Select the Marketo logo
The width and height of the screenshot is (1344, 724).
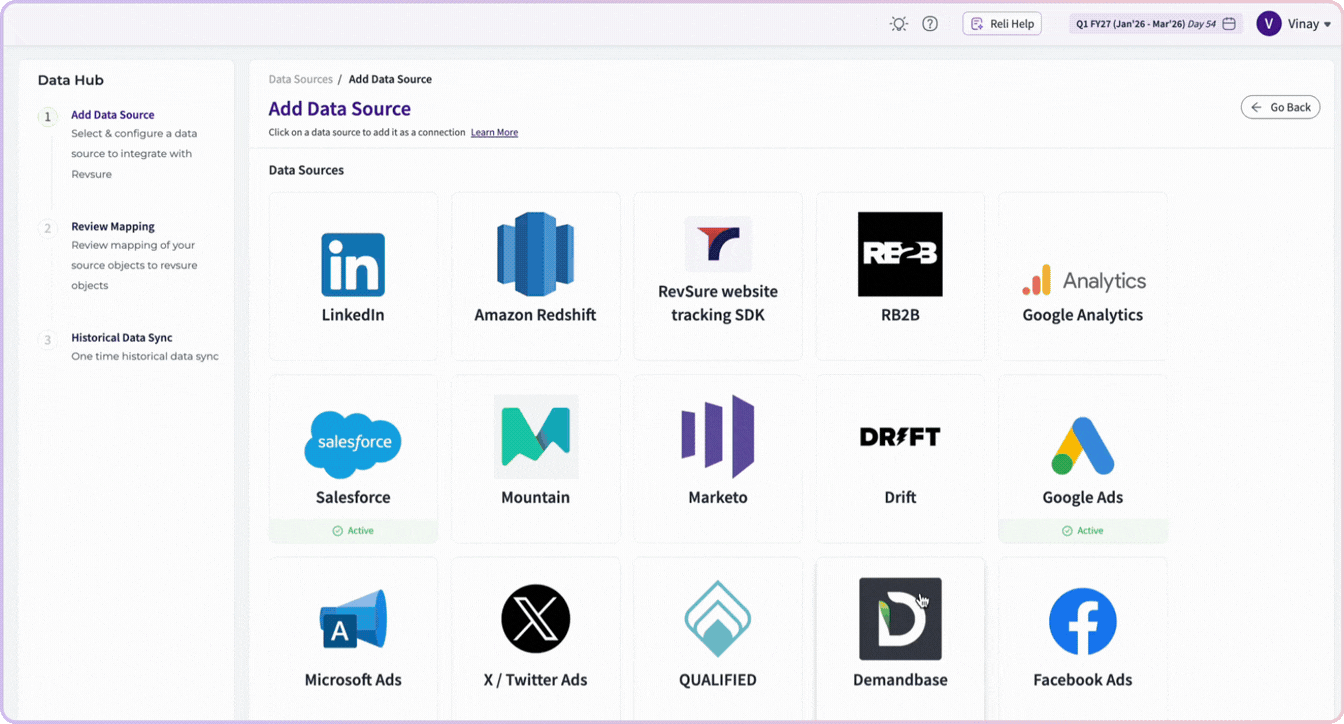pyautogui.click(x=718, y=437)
